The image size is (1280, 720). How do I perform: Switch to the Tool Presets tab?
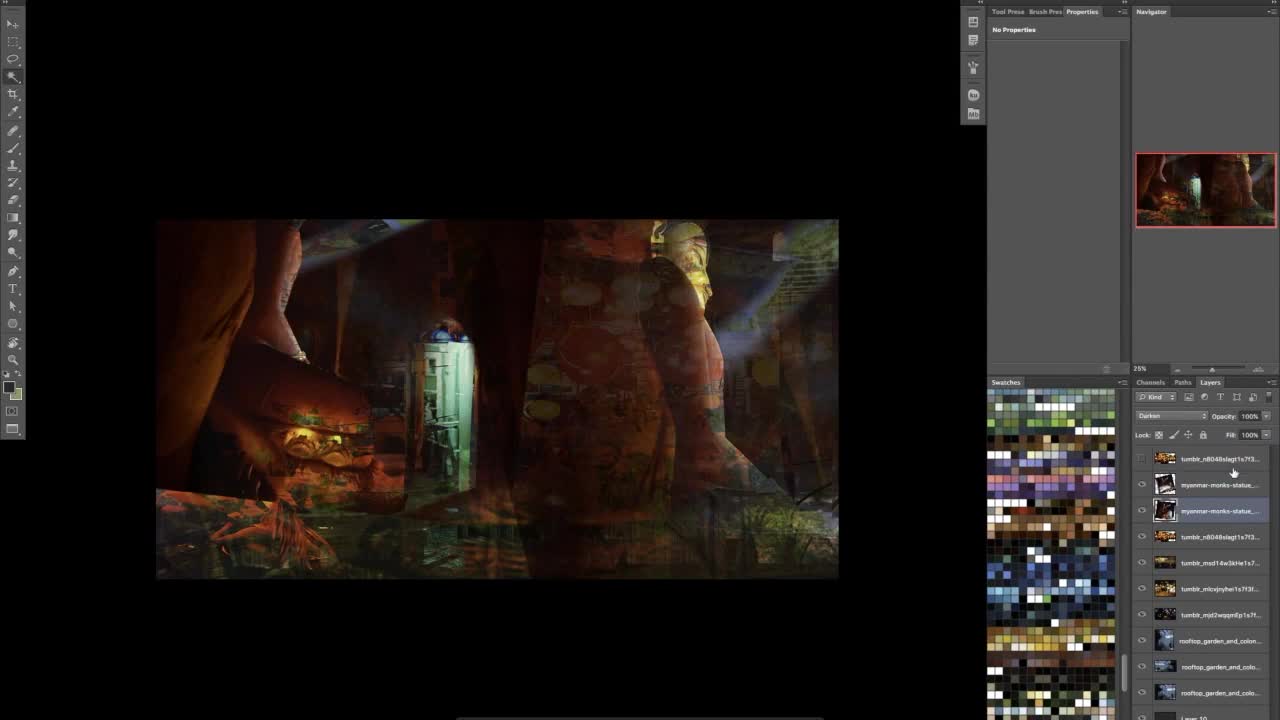click(1008, 12)
